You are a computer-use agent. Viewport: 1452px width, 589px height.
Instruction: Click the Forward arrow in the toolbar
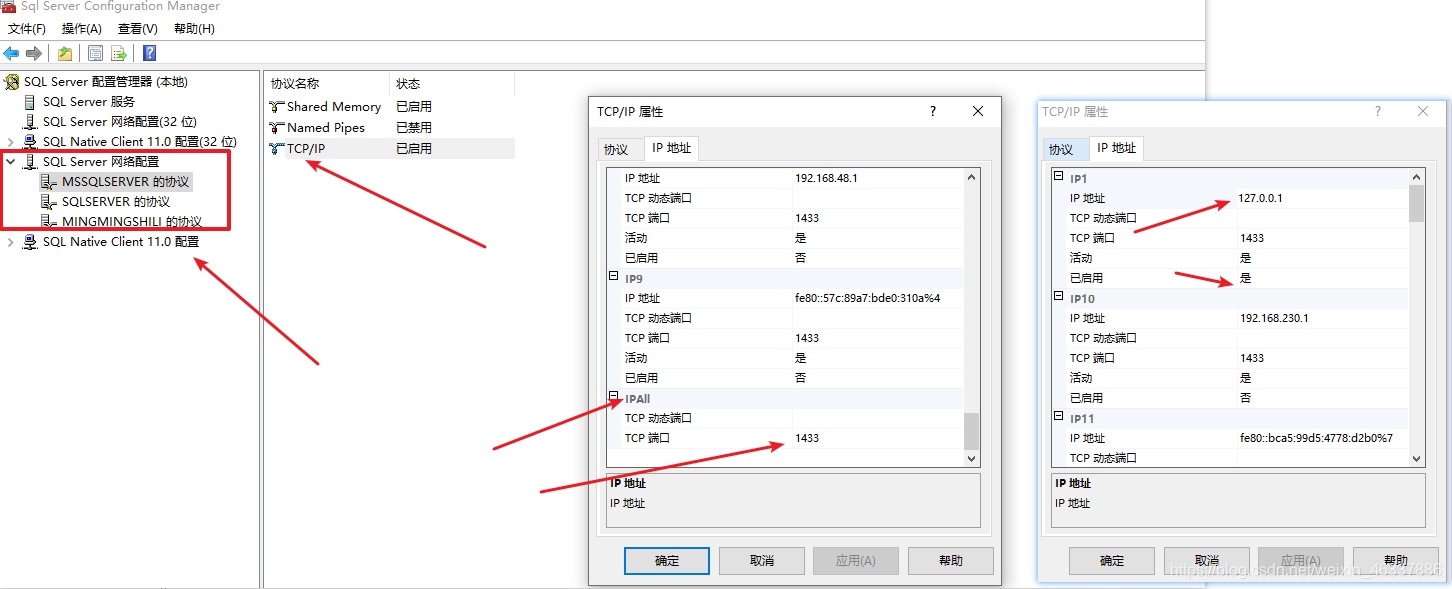34,53
